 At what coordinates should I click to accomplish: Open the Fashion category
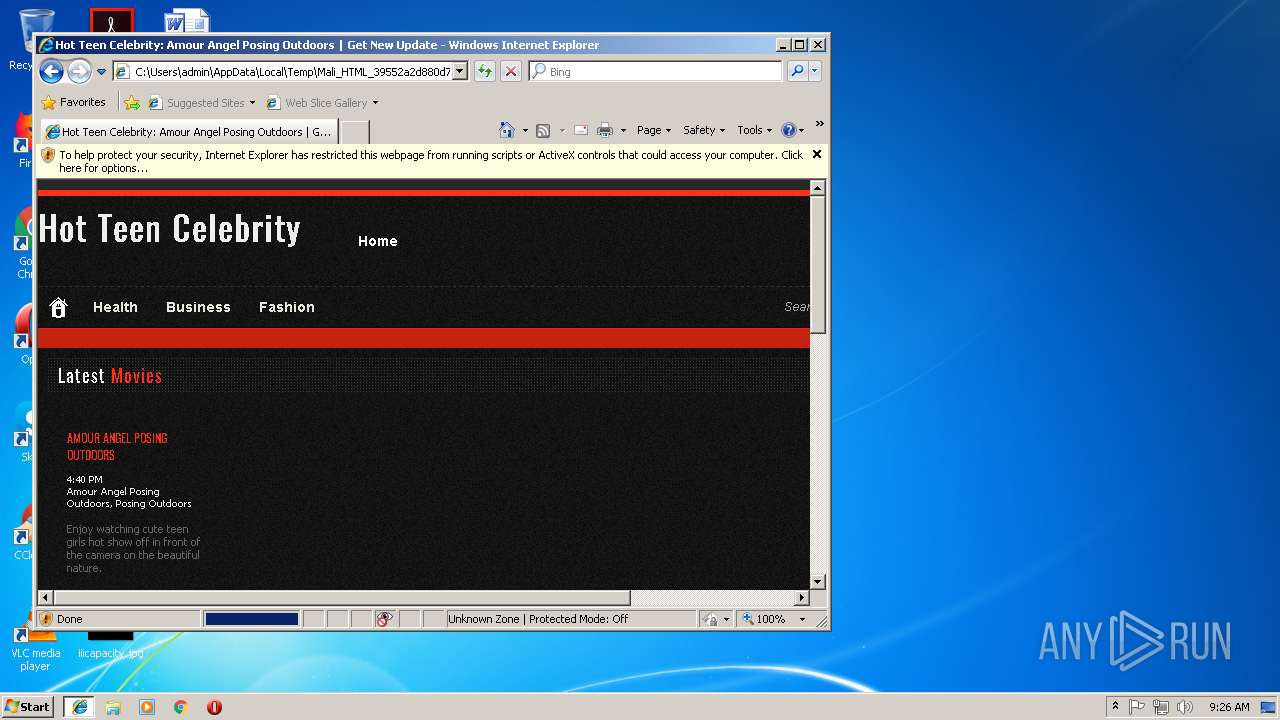[x=287, y=307]
